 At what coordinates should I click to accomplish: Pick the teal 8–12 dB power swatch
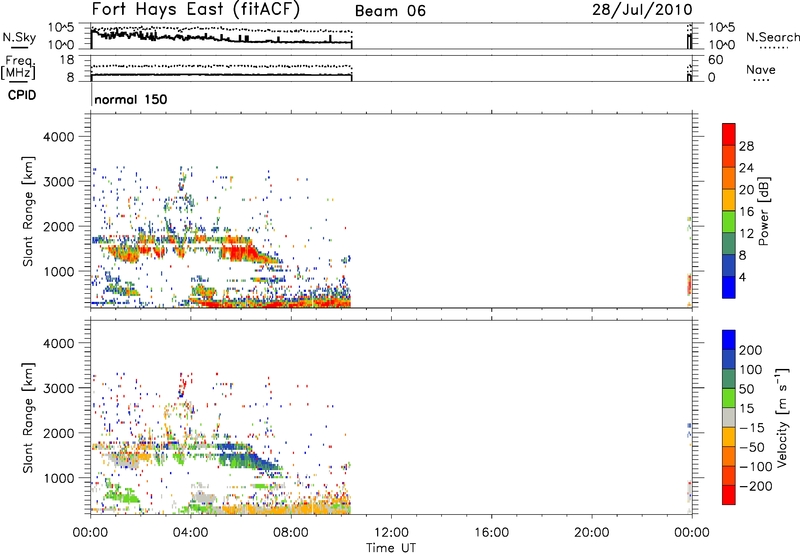729,243
